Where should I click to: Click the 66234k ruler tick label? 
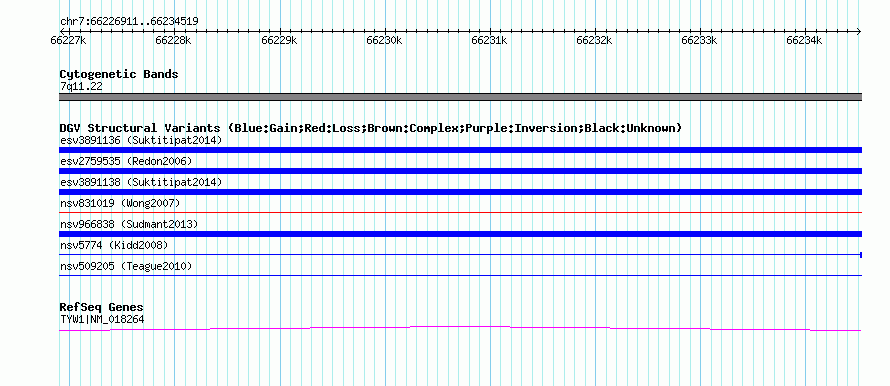click(804, 40)
